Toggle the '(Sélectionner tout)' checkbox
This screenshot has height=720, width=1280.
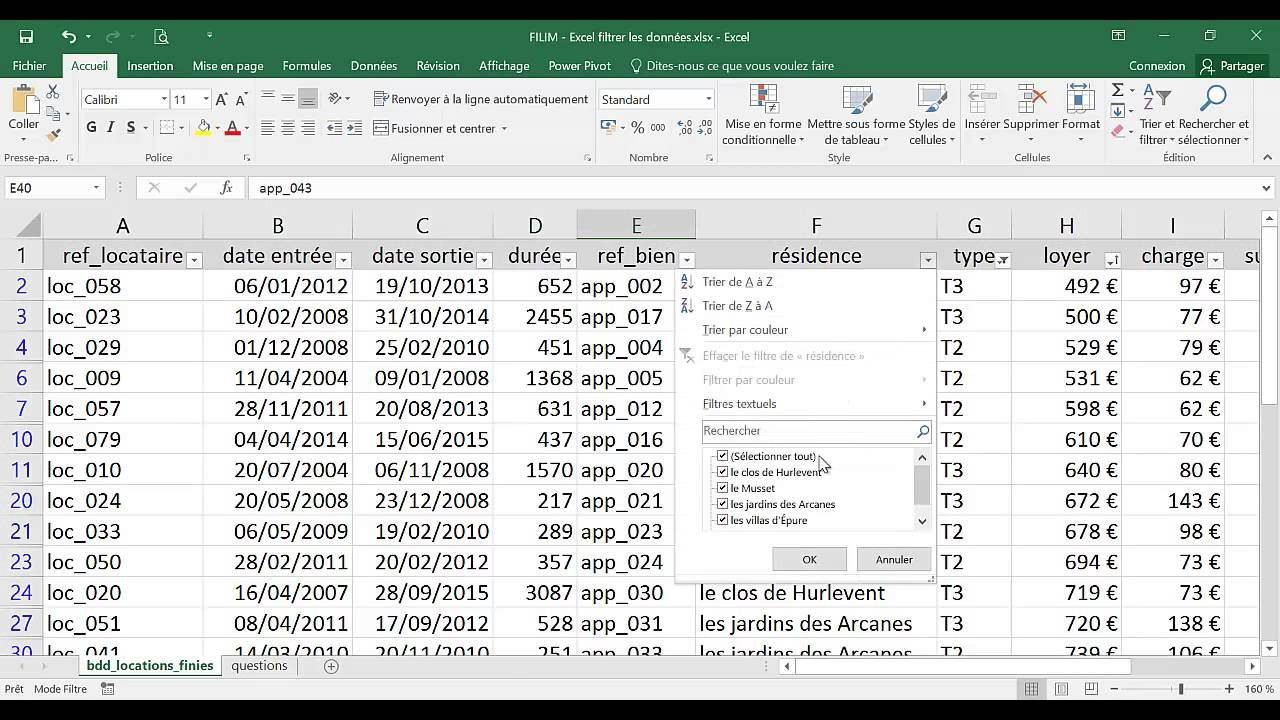tap(723, 455)
